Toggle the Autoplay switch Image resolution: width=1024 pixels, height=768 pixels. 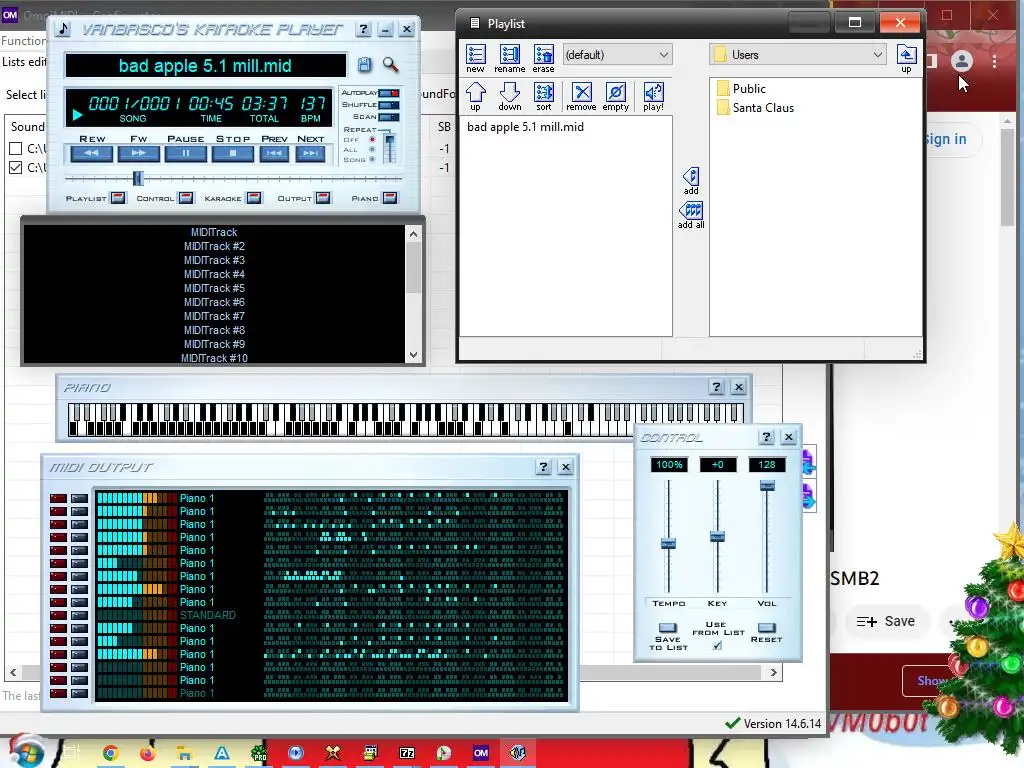pyautogui.click(x=389, y=93)
